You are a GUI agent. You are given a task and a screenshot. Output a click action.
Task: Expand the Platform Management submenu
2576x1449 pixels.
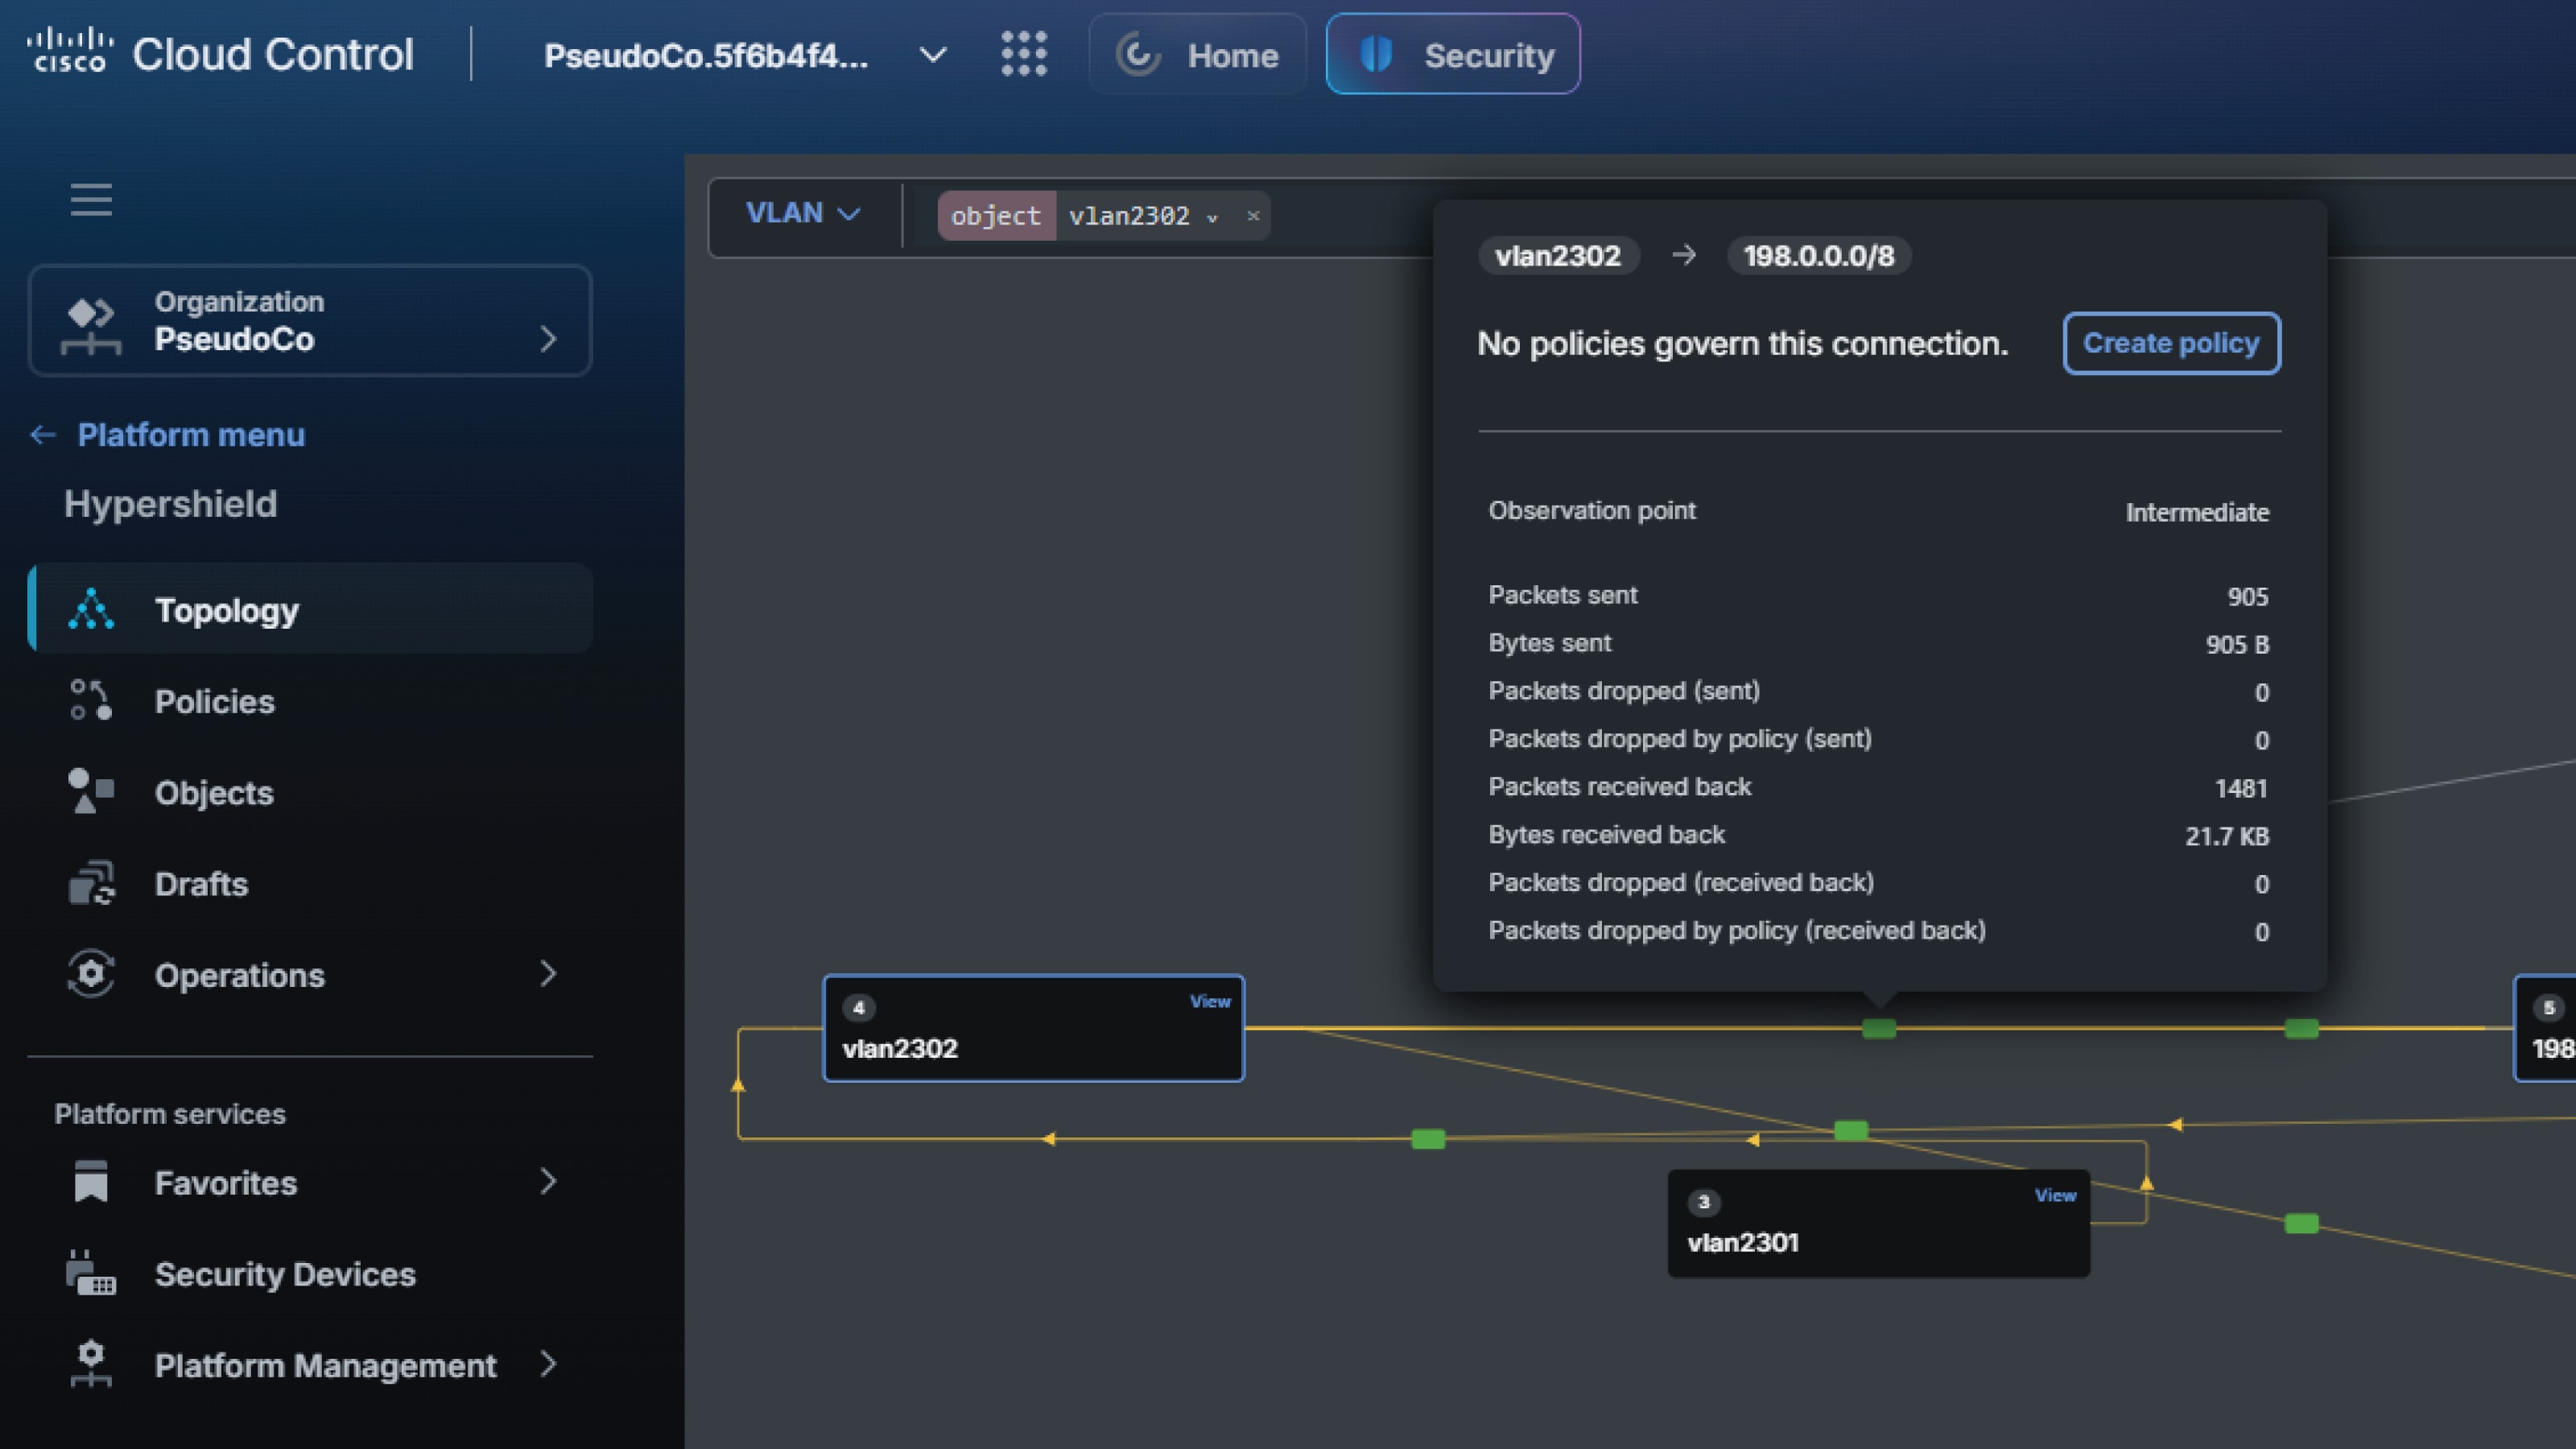tap(548, 1363)
